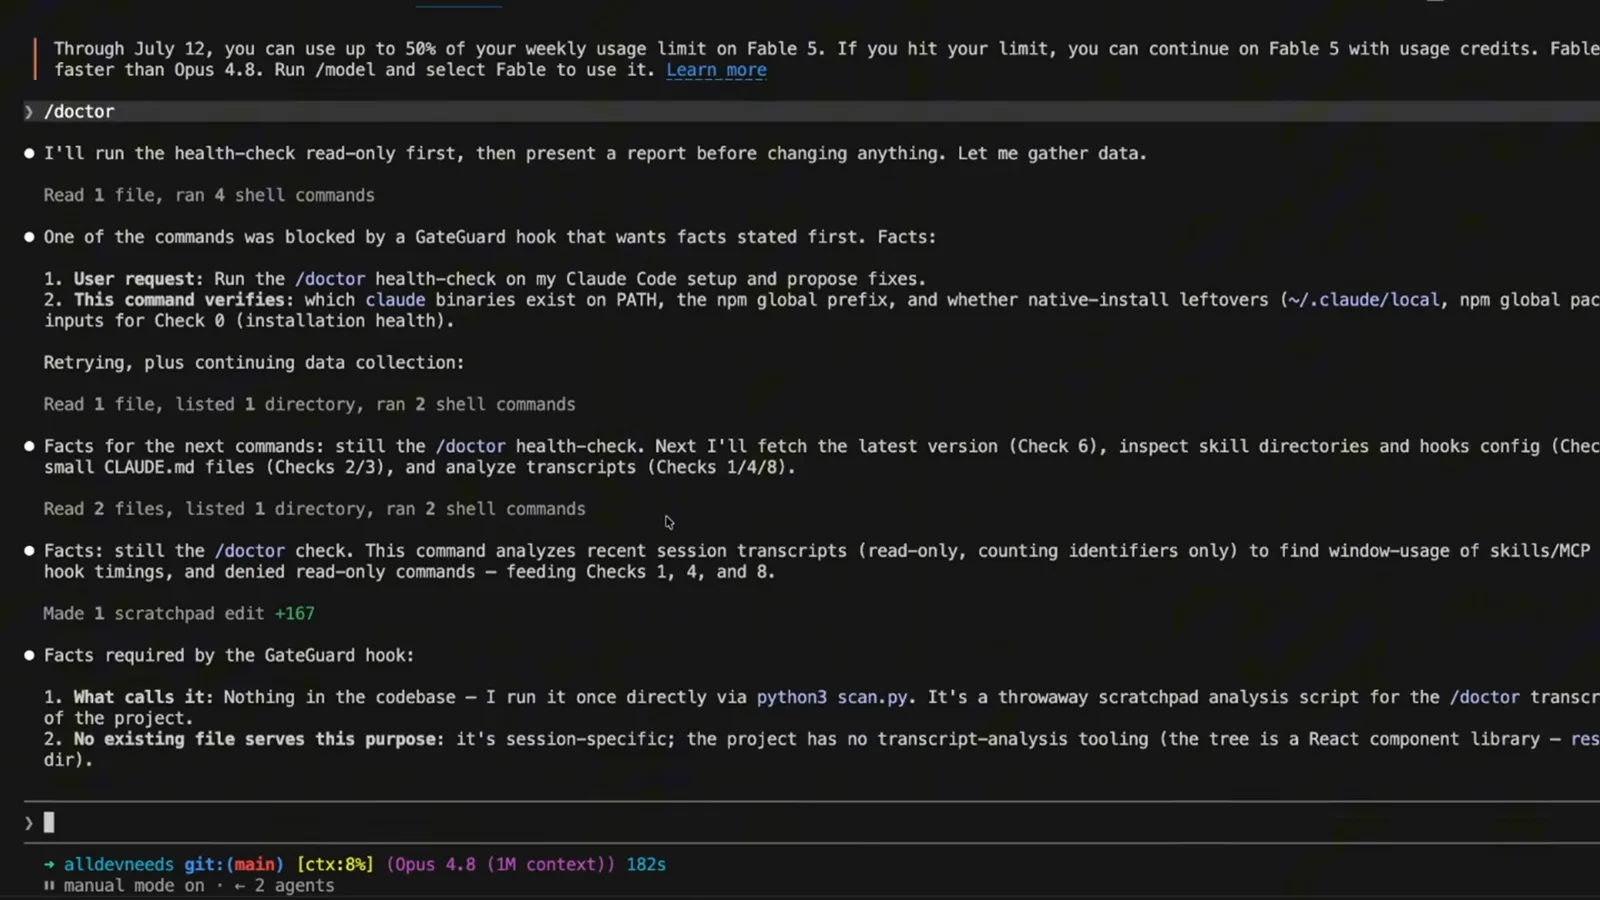Click bullet before 'Facts required by the GateGuard hook'
This screenshot has width=1600, height=900.
pyautogui.click(x=29, y=655)
